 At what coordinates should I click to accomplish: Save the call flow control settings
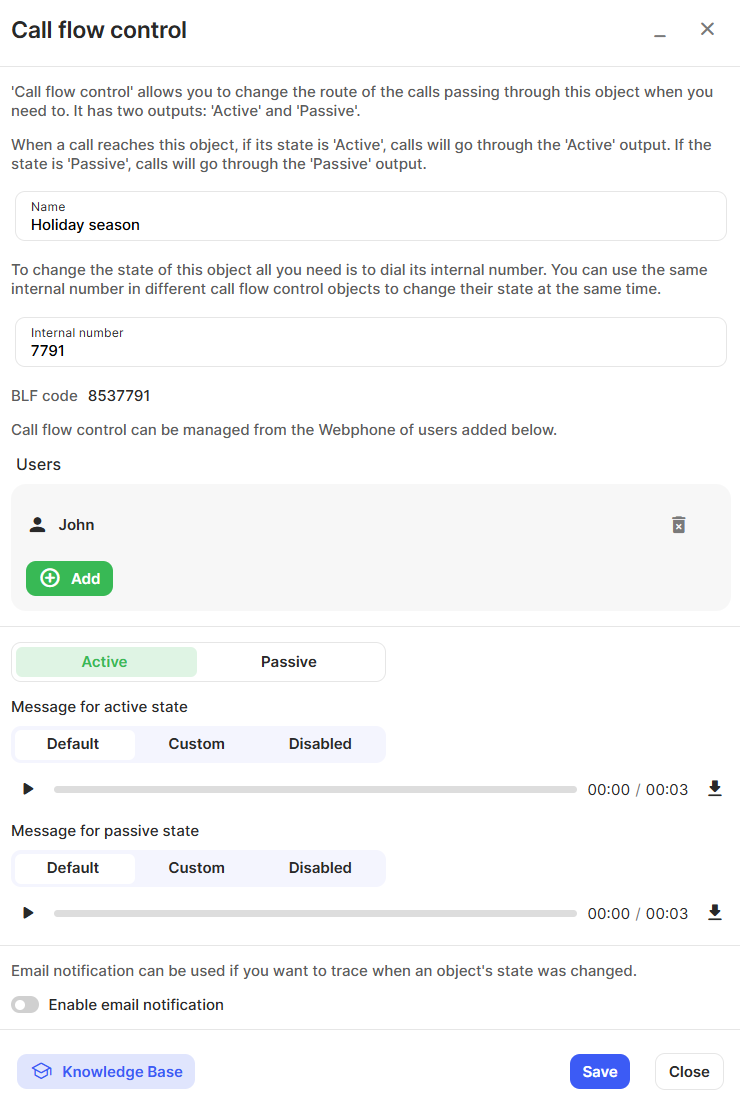coord(599,1072)
